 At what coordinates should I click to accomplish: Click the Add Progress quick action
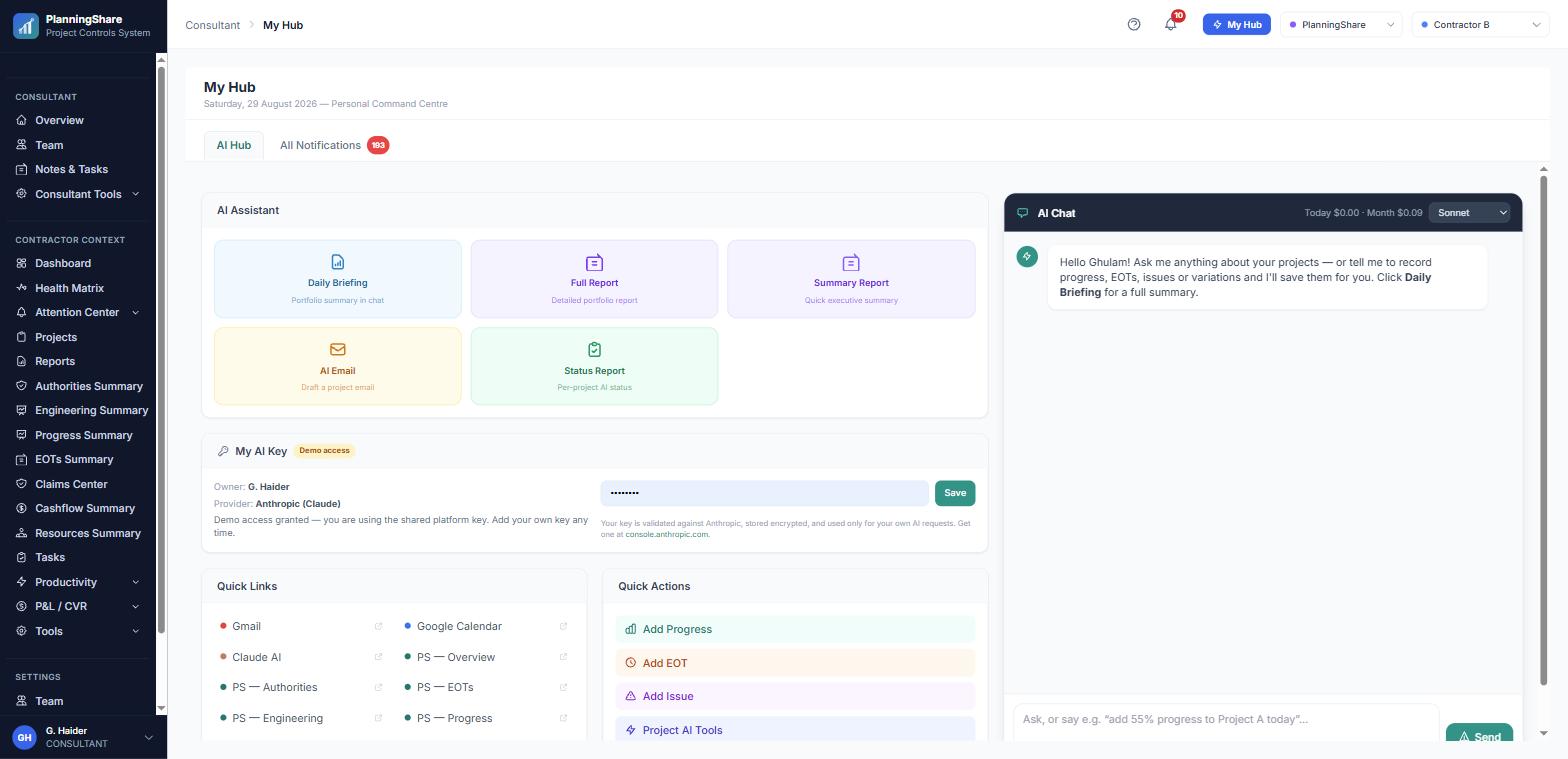click(795, 629)
